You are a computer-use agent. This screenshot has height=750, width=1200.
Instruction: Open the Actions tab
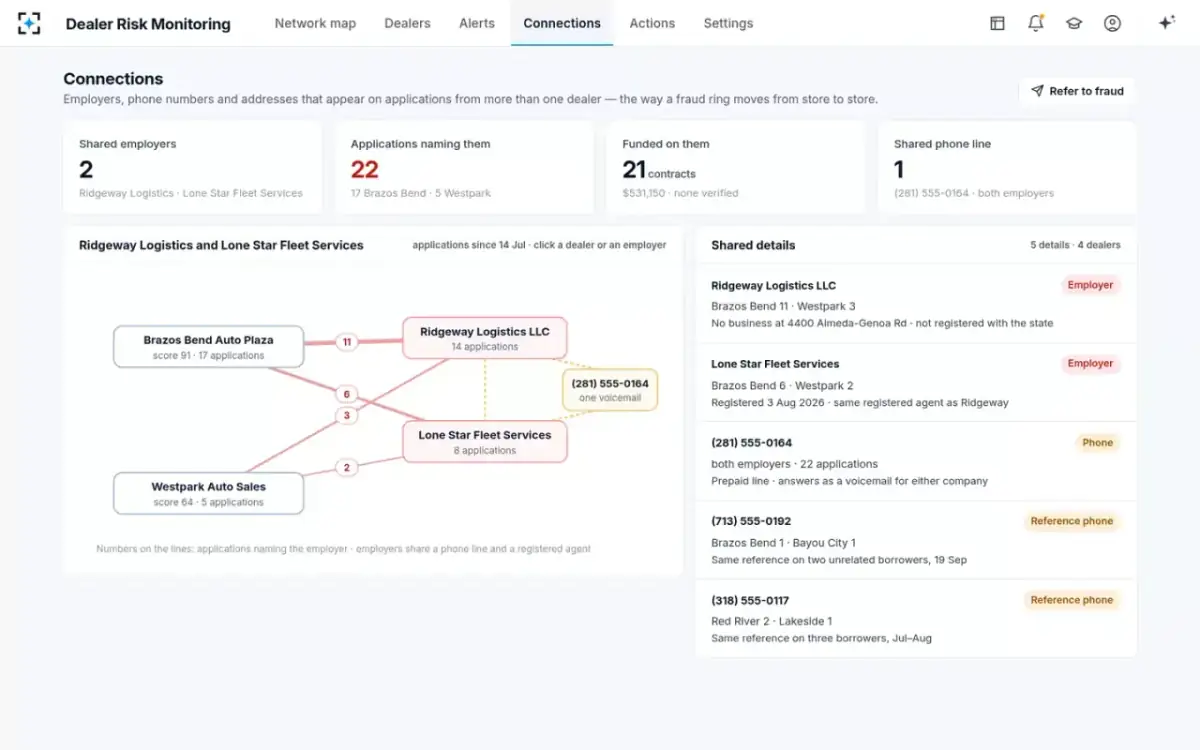(x=652, y=23)
